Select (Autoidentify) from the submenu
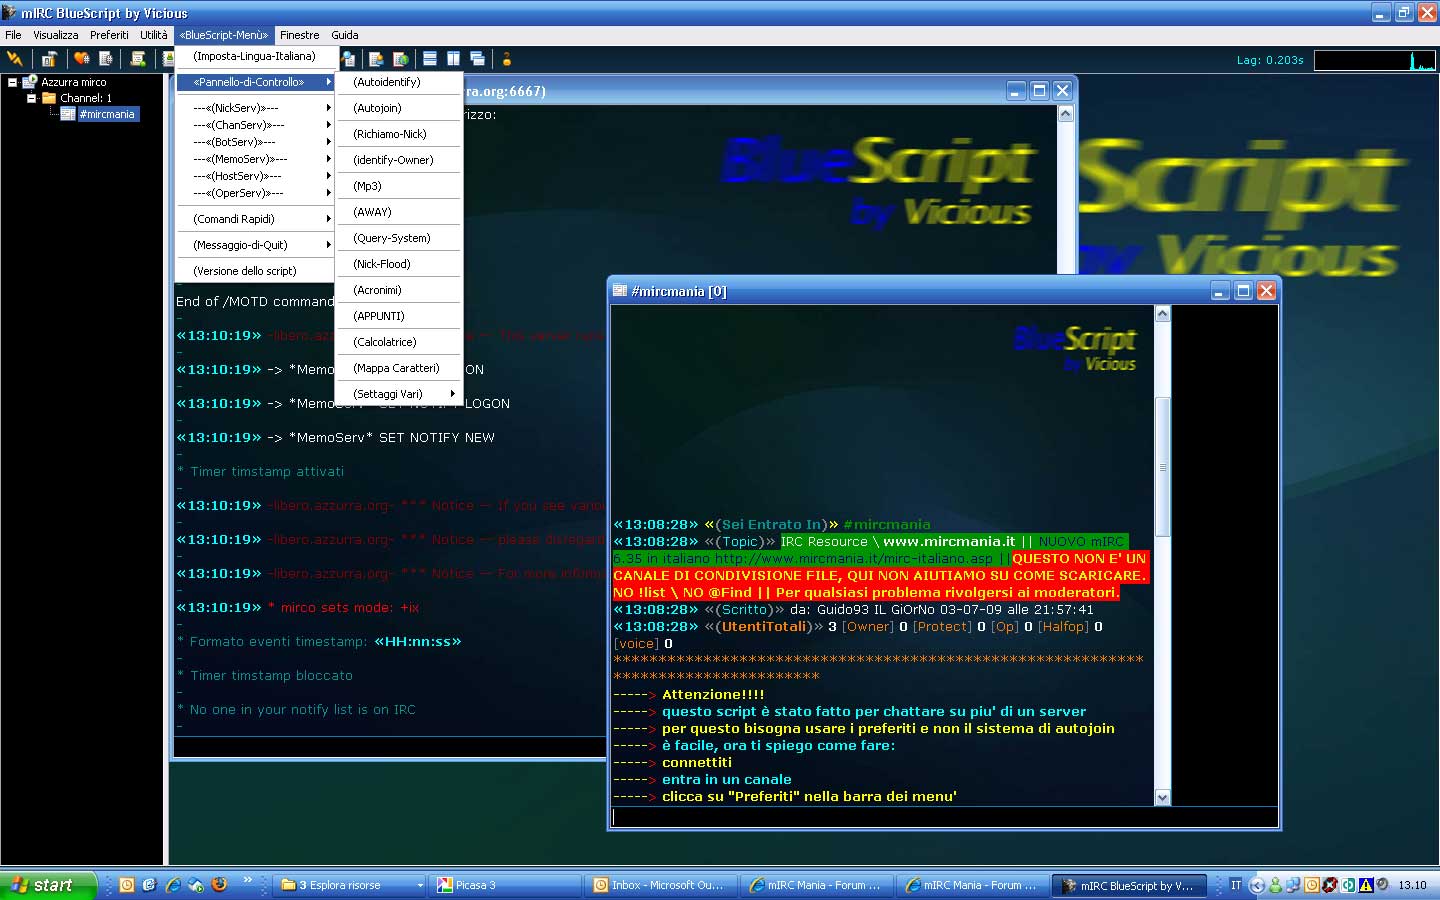The height and width of the screenshot is (900, 1440). pos(387,82)
